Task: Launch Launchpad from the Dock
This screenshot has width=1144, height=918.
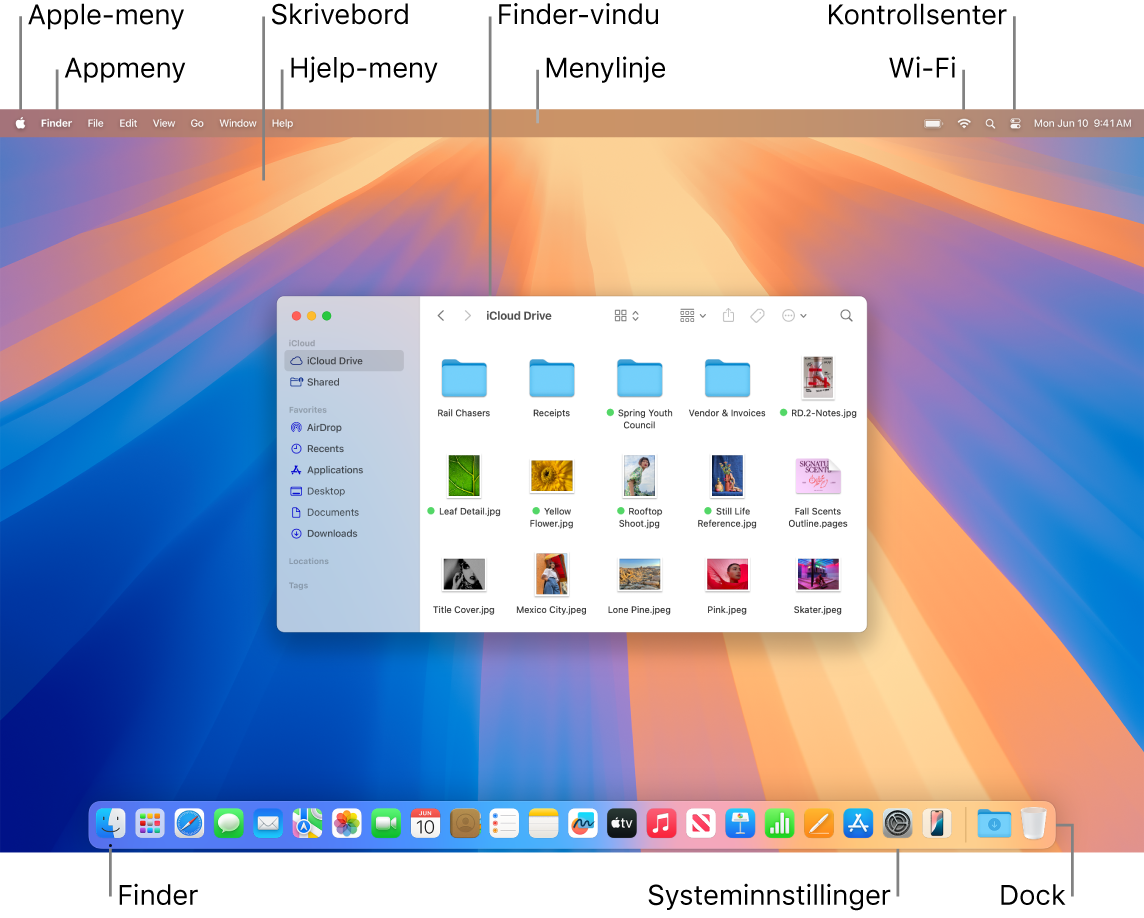Action: (x=150, y=824)
